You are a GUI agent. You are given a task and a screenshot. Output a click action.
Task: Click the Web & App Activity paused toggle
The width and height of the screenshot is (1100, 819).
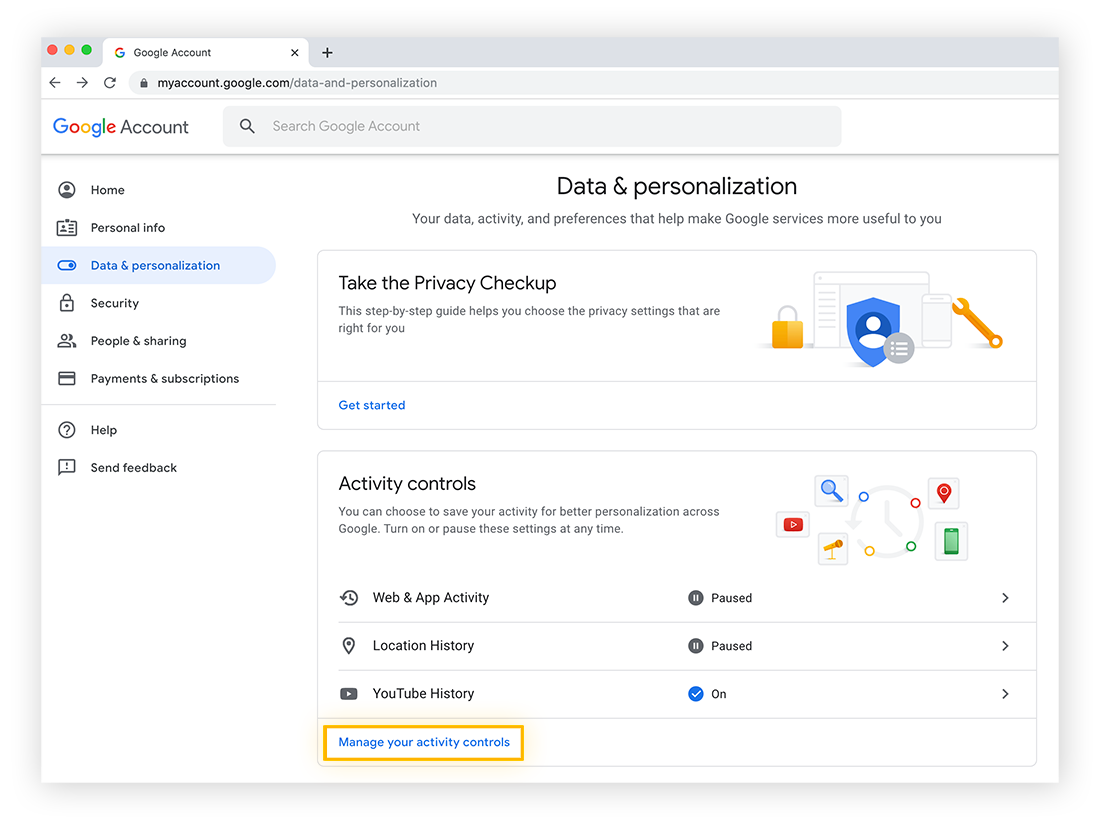[x=696, y=598]
